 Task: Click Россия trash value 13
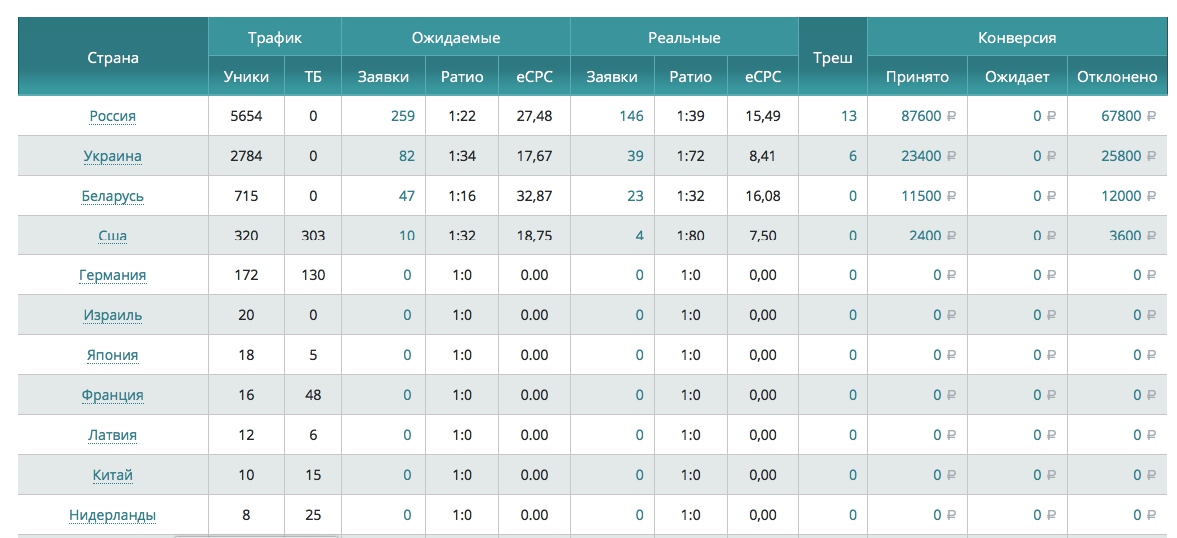[849, 116]
